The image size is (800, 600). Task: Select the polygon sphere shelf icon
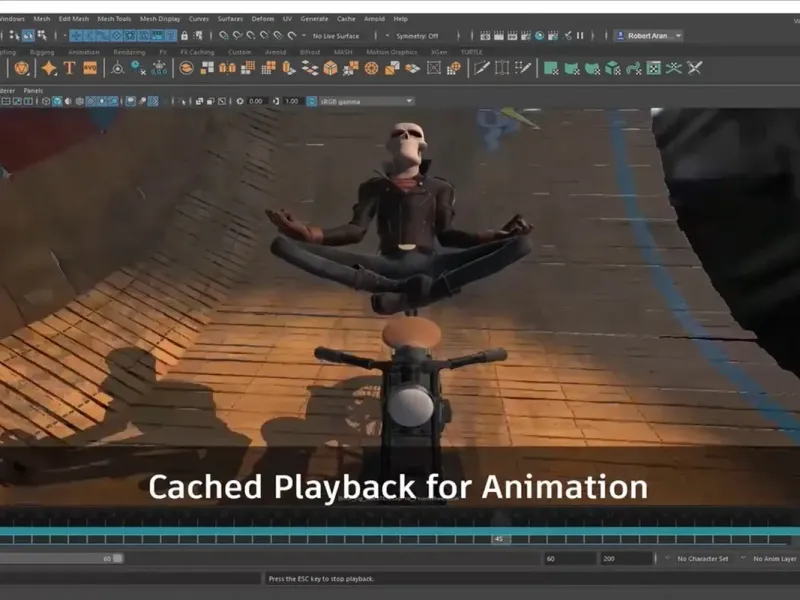[22, 68]
